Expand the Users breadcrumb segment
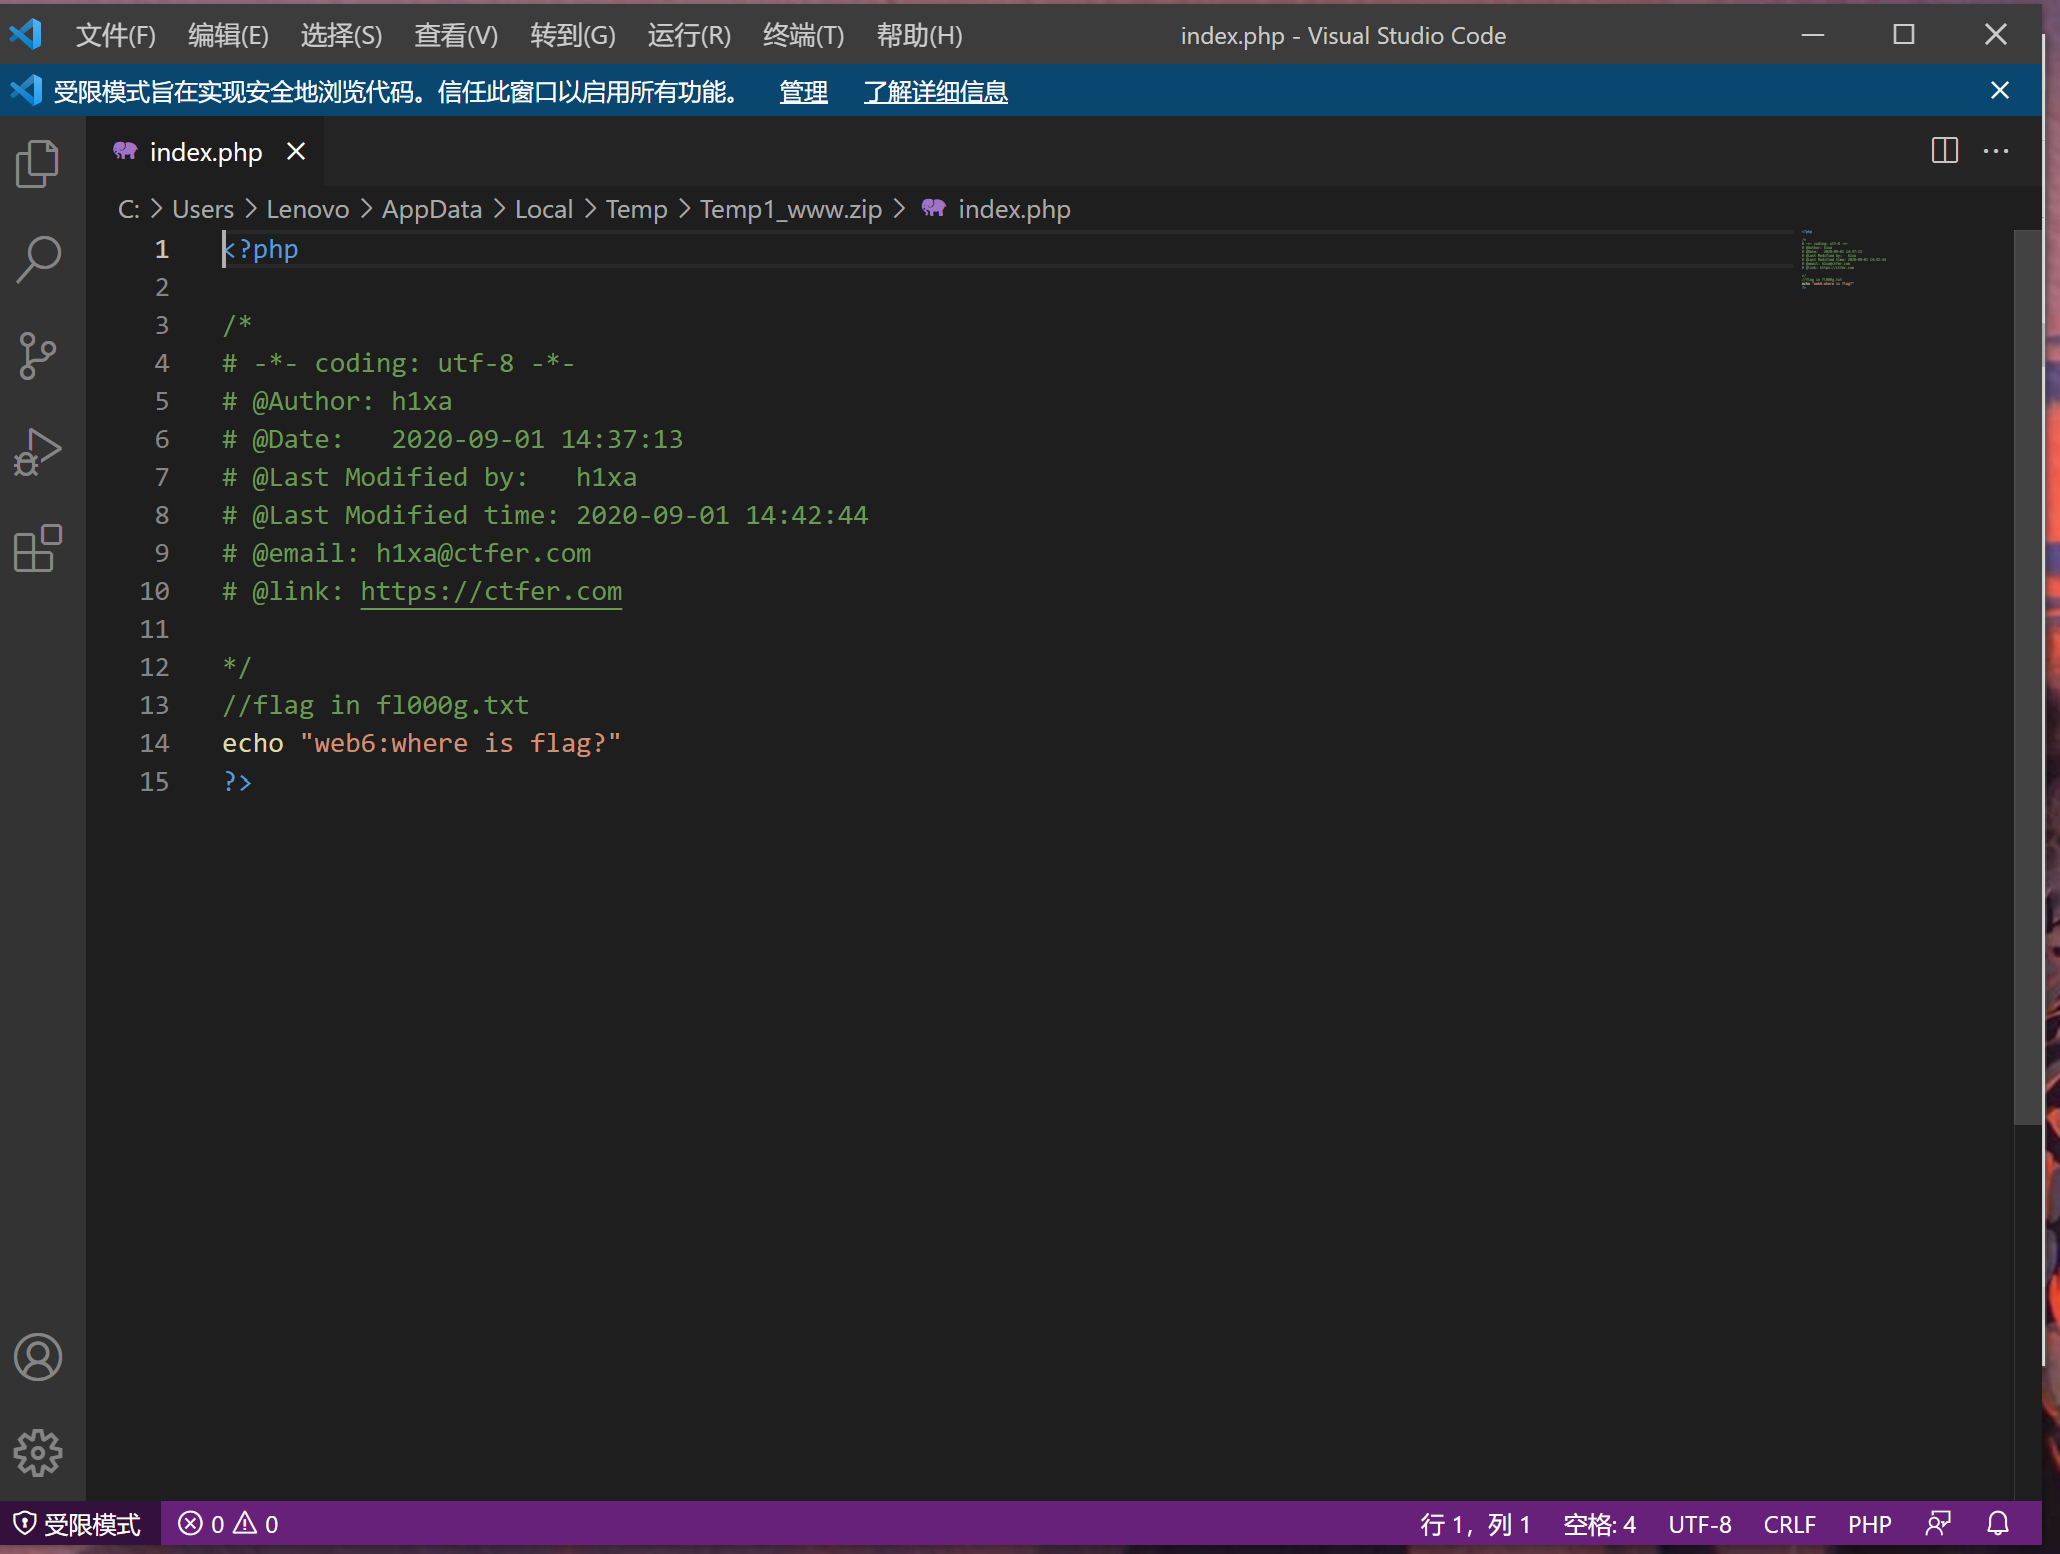The image size is (2060, 1554). pyautogui.click(x=203, y=209)
